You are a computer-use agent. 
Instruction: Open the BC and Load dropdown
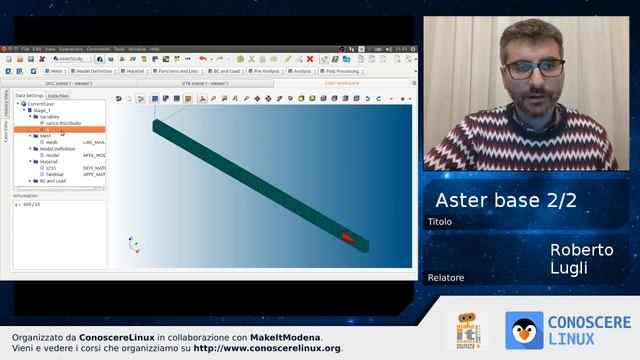[x=226, y=71]
